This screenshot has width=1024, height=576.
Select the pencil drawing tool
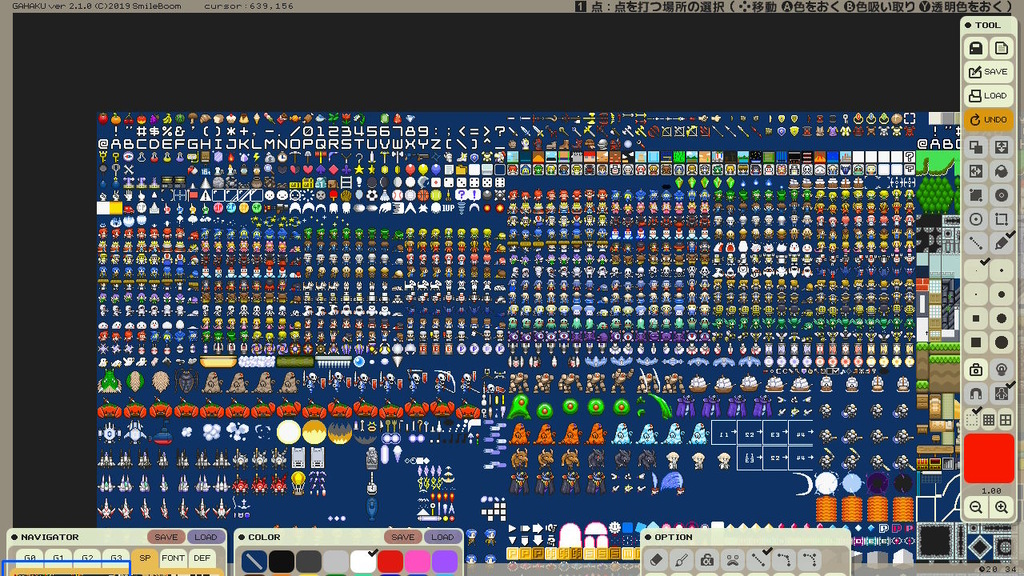[x=1001, y=243]
